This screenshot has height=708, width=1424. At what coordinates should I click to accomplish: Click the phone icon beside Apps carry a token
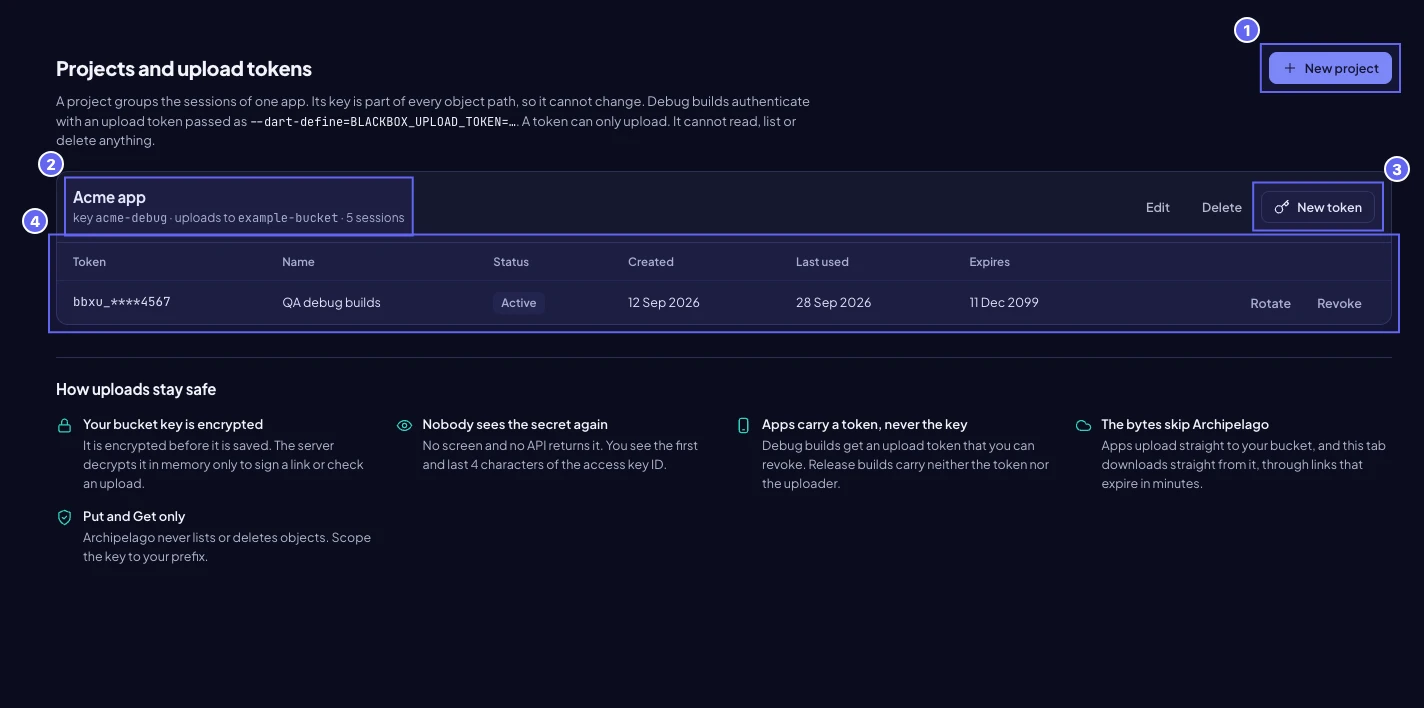743,425
